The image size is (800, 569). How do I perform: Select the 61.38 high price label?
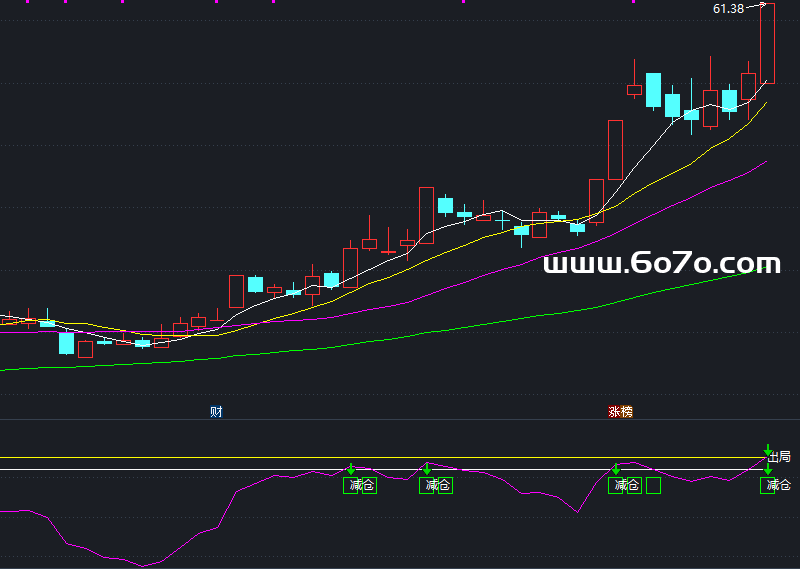(728, 9)
